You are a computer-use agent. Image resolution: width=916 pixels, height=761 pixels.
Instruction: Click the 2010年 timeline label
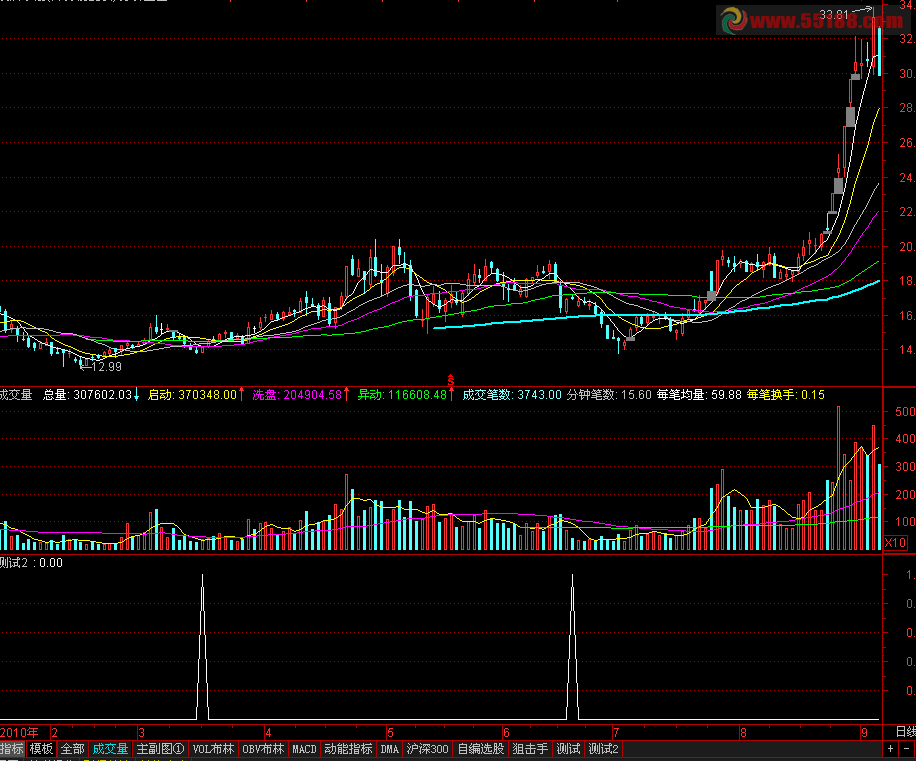pyautogui.click(x=19, y=732)
